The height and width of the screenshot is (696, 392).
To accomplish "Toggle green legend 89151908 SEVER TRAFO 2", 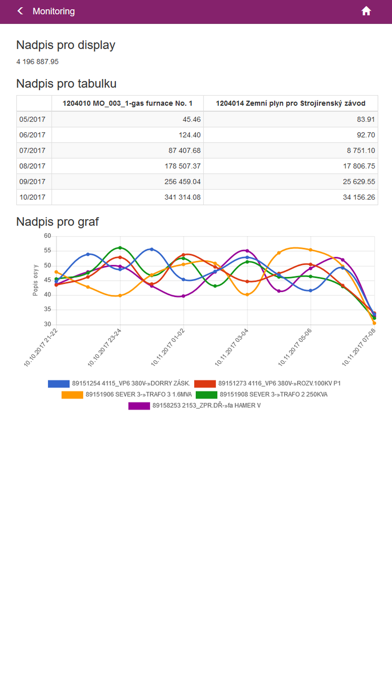I will click(261, 395).
